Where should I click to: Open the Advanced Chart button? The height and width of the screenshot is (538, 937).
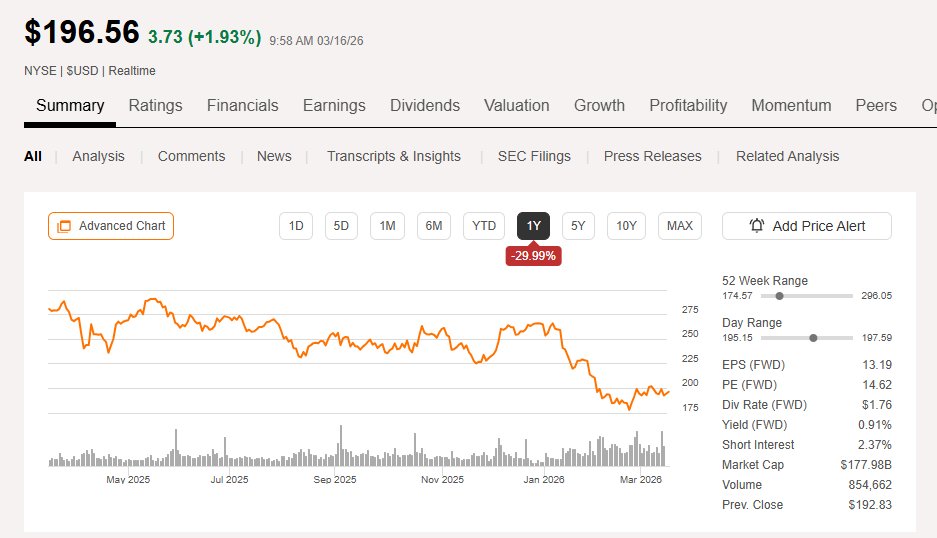click(111, 226)
